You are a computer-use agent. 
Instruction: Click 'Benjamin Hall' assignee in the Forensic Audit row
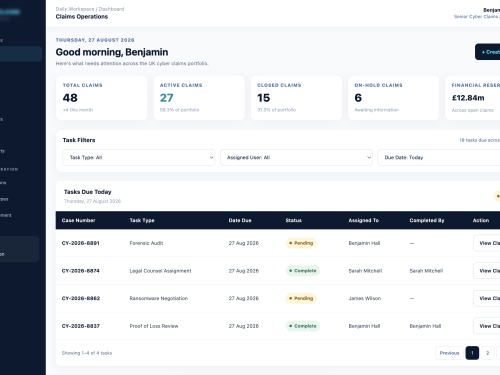364,243
